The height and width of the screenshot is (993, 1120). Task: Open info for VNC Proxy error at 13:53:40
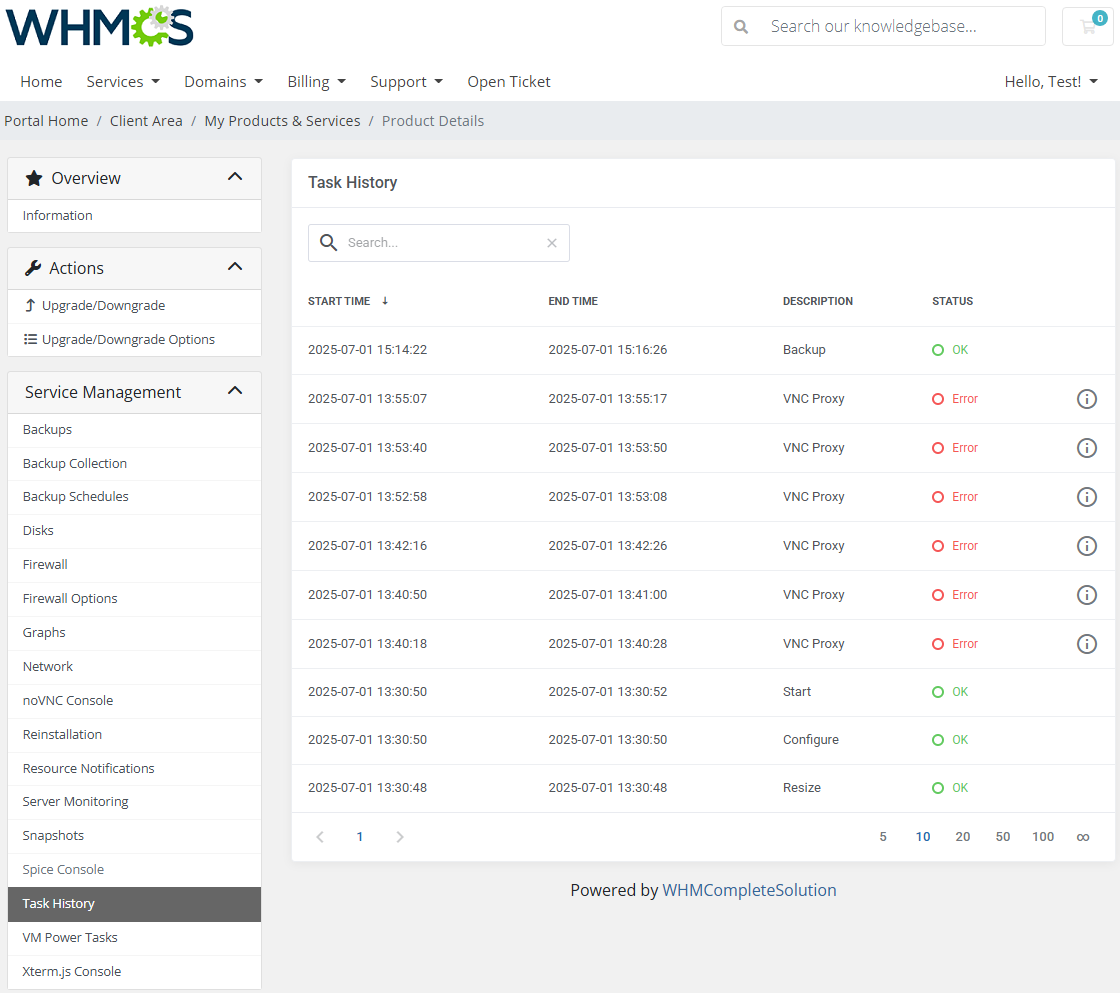pyautogui.click(x=1086, y=448)
